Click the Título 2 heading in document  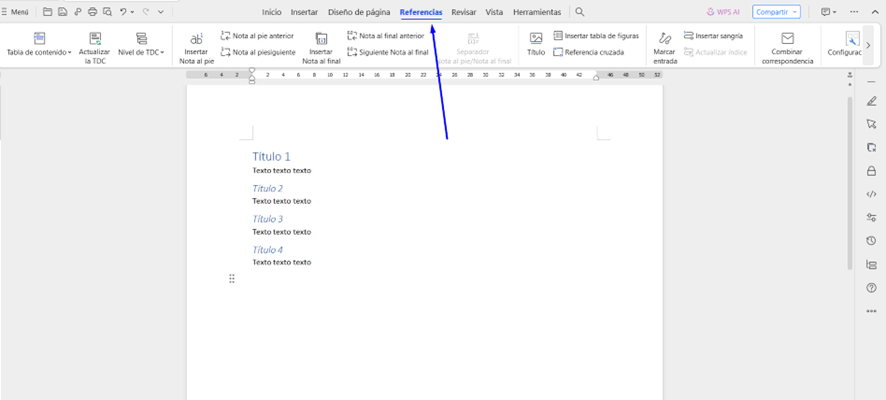(267, 188)
